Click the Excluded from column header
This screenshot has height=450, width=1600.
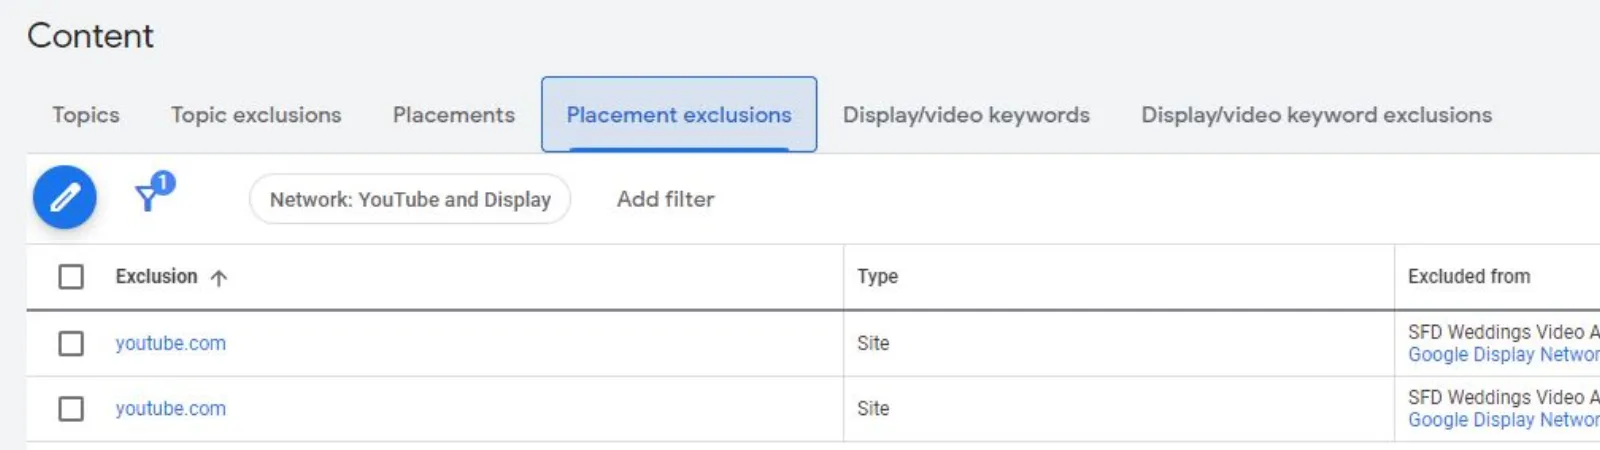(1469, 276)
